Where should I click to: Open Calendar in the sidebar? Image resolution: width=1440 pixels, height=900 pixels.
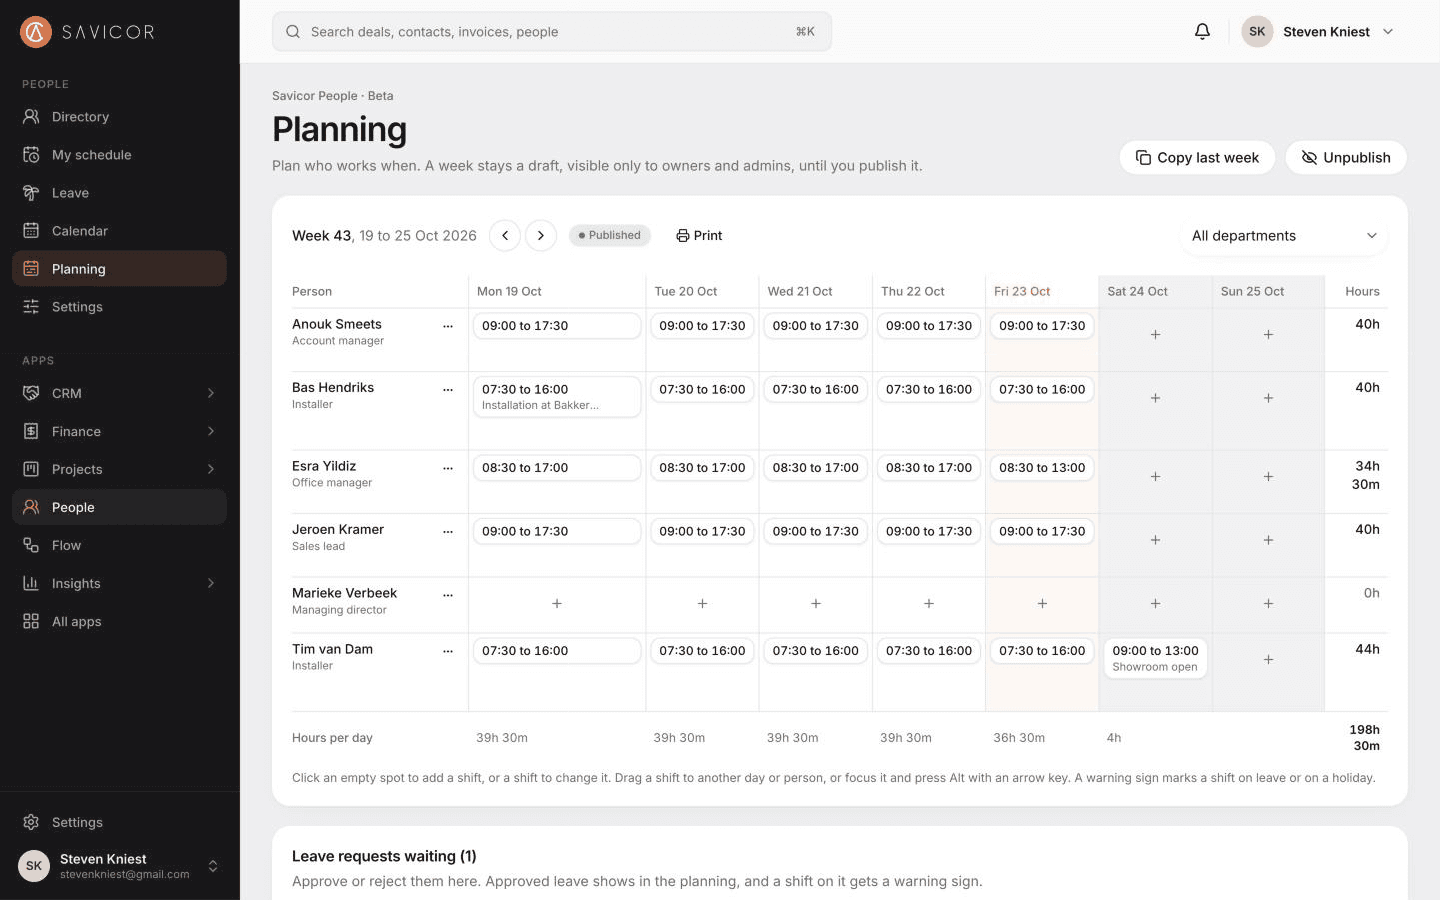click(119, 231)
